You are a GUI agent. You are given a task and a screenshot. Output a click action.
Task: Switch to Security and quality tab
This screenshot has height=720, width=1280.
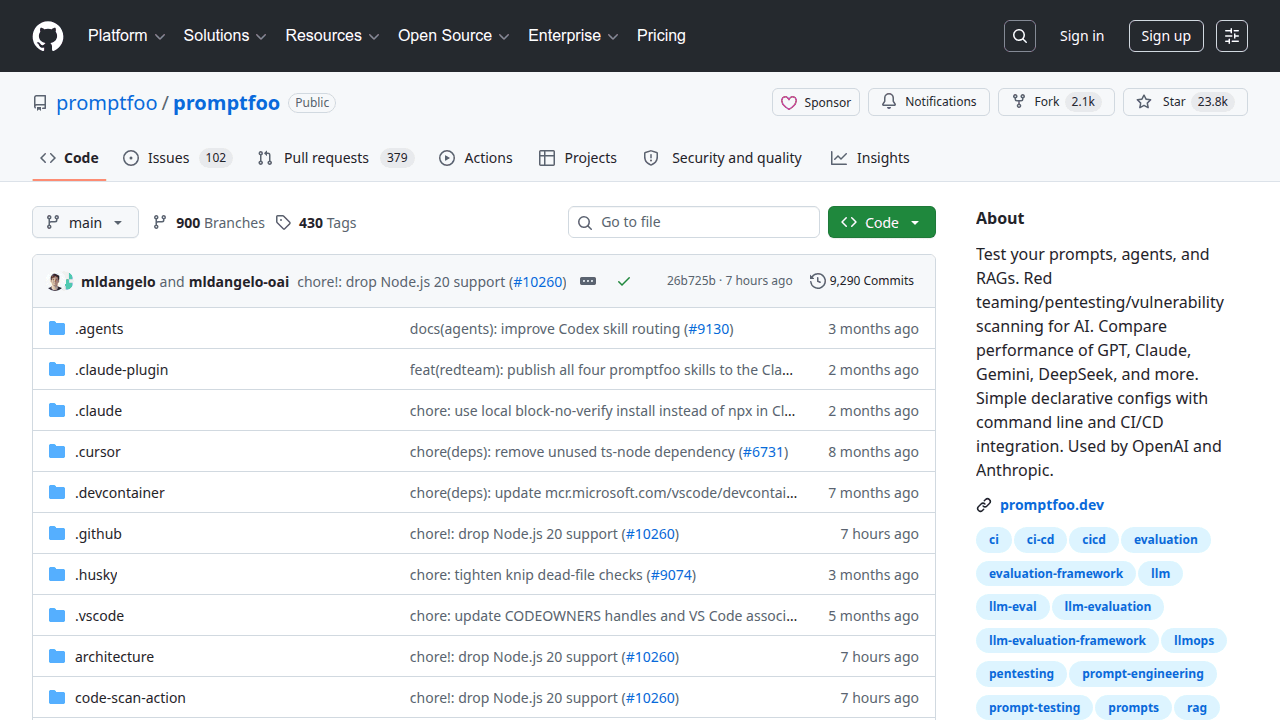point(722,158)
